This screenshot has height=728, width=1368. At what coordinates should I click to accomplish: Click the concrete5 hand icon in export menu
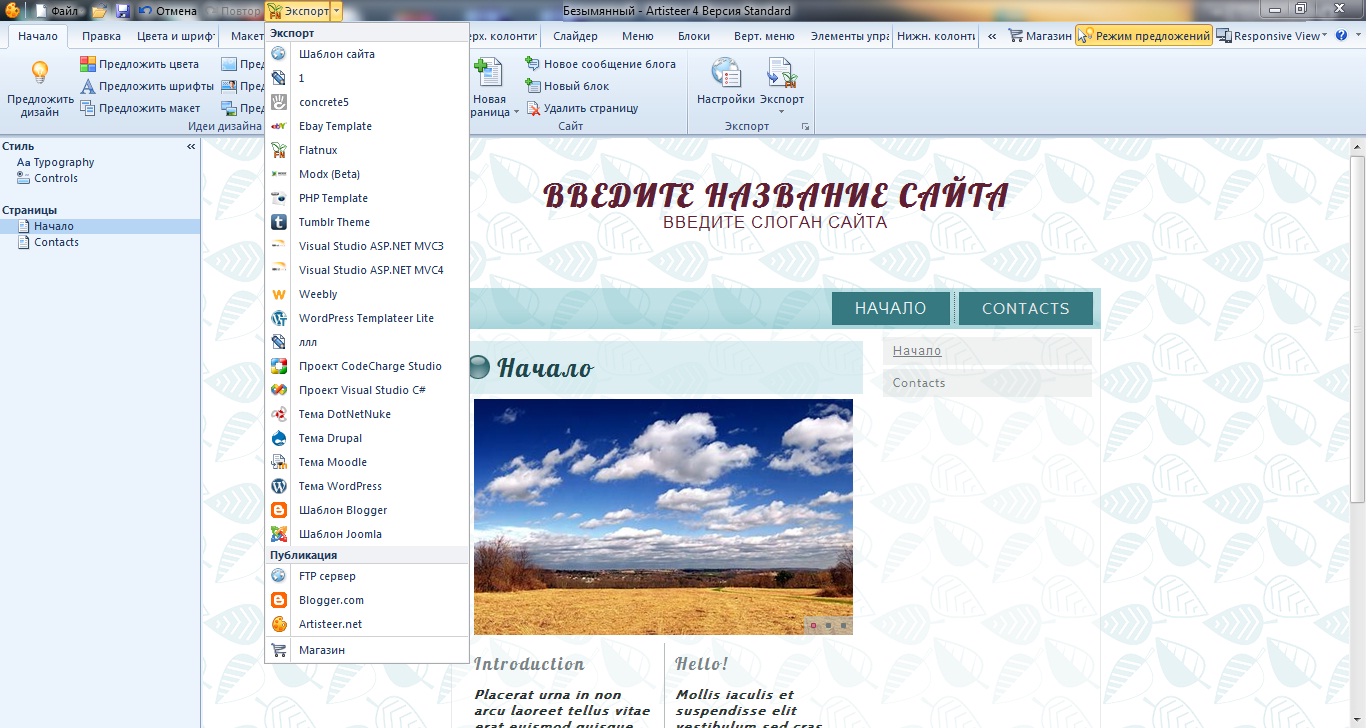[279, 102]
